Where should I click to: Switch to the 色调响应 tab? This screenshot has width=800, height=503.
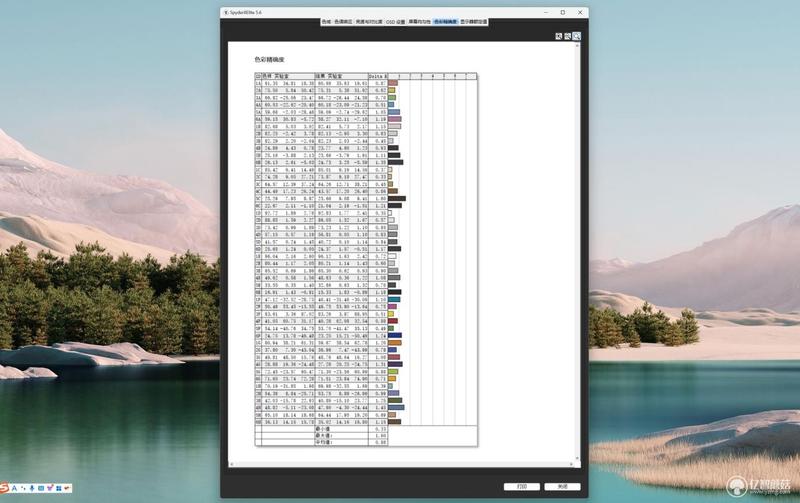coord(343,22)
